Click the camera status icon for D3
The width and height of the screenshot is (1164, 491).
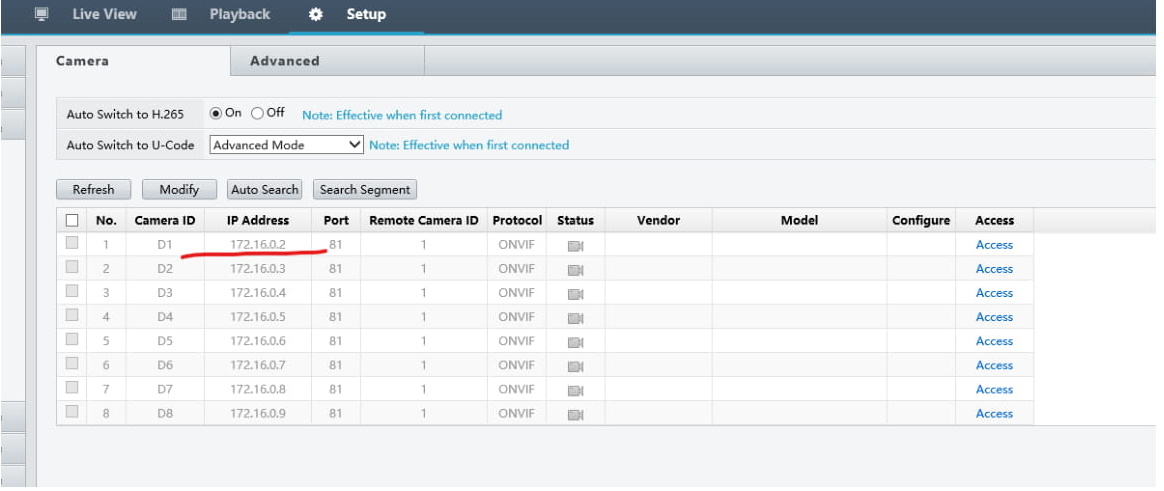coord(575,294)
